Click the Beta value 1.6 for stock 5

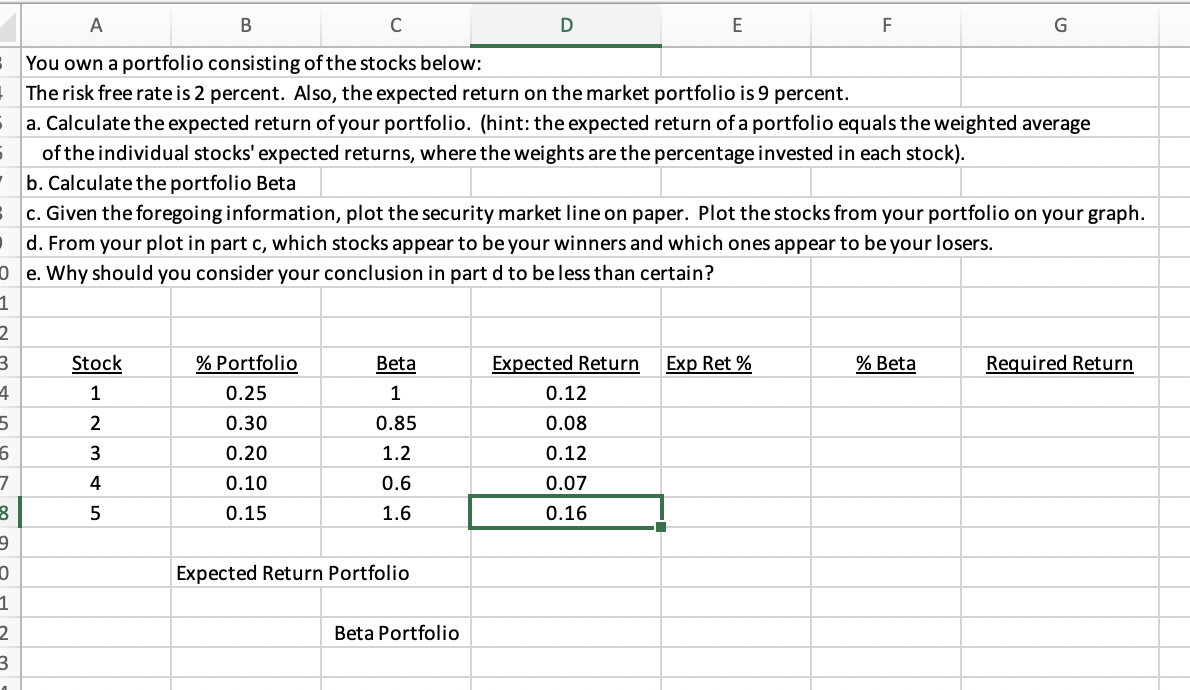pyautogui.click(x=395, y=513)
